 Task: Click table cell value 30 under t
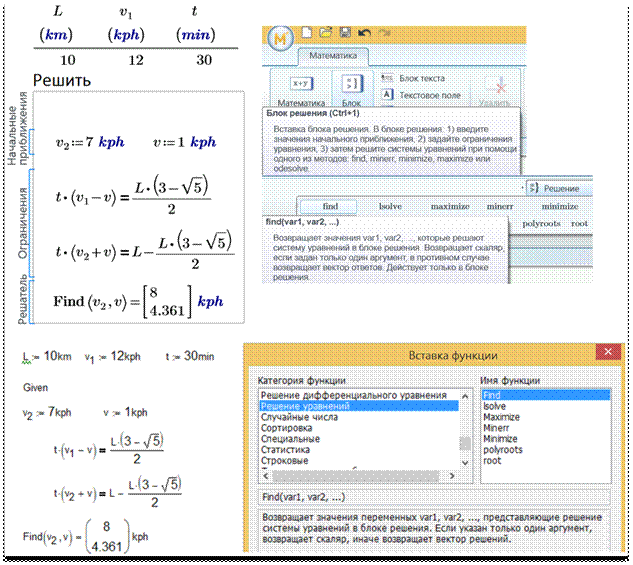tap(204, 60)
